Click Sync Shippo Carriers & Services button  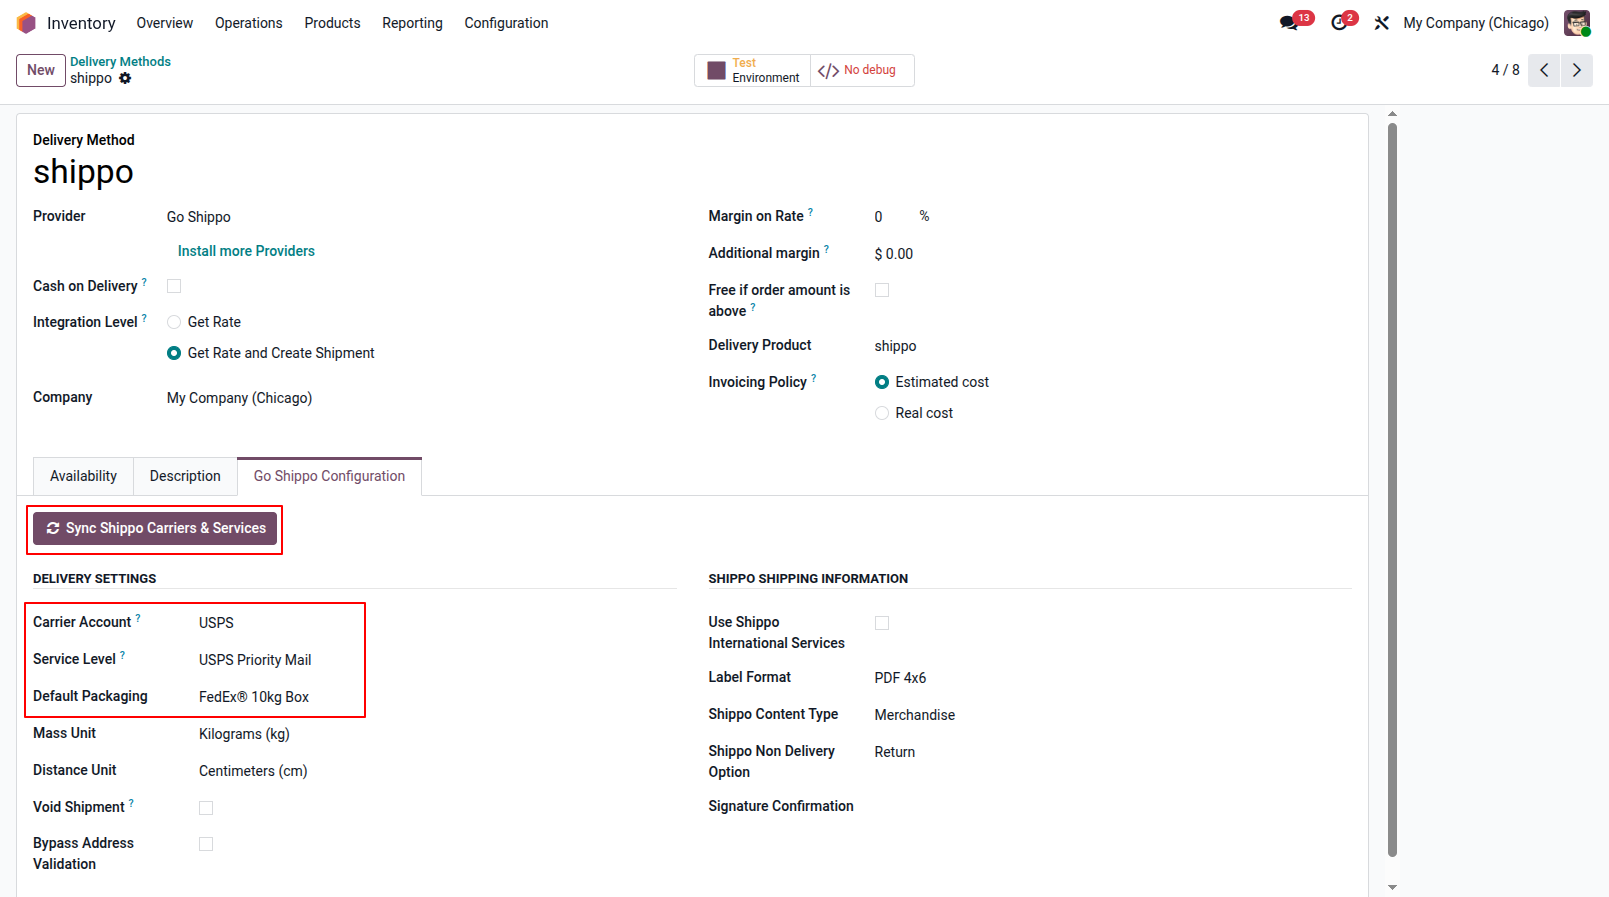pos(155,528)
